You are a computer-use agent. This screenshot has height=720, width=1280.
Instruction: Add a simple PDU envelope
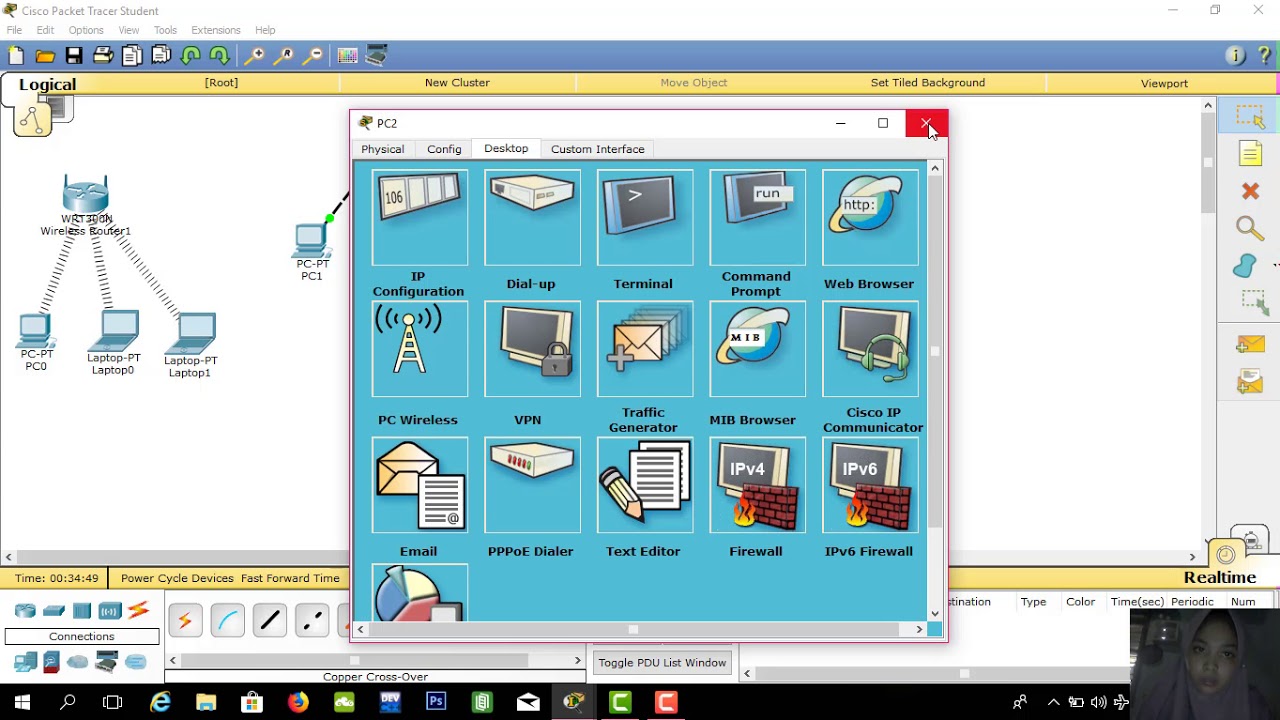(x=1250, y=345)
